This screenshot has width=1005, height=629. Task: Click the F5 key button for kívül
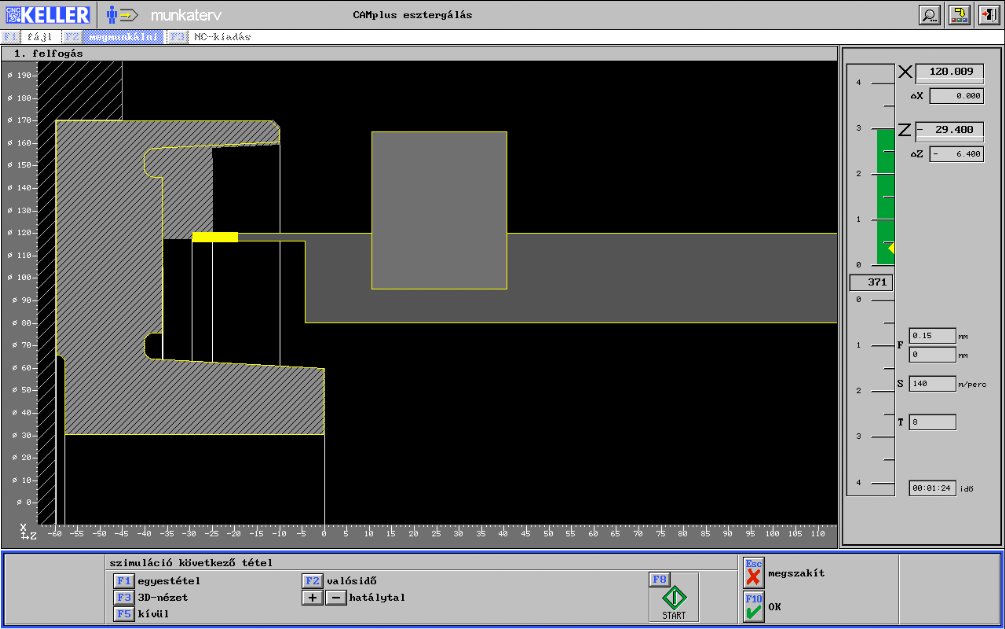click(124, 614)
